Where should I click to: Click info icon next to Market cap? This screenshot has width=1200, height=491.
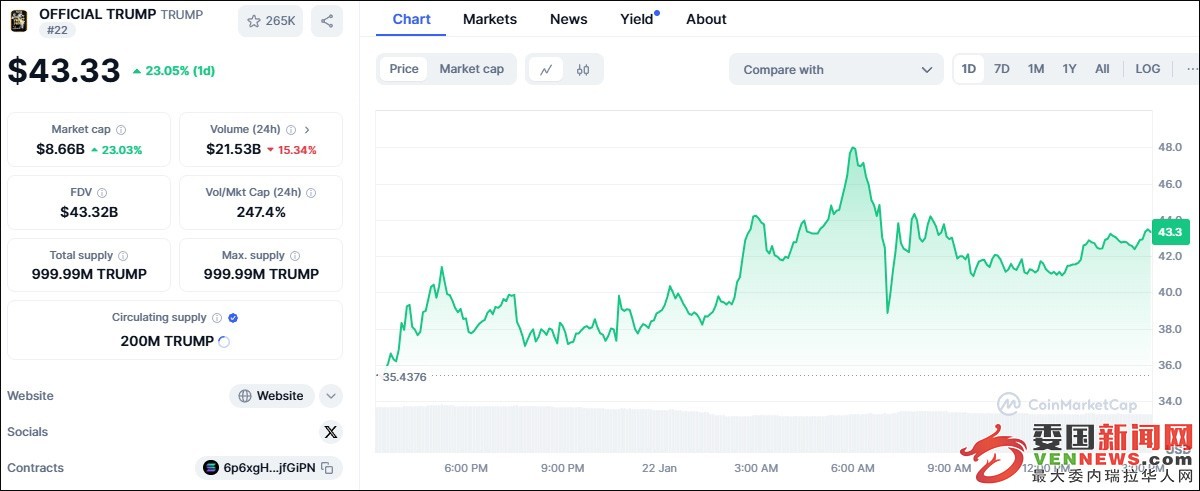[x=121, y=130]
